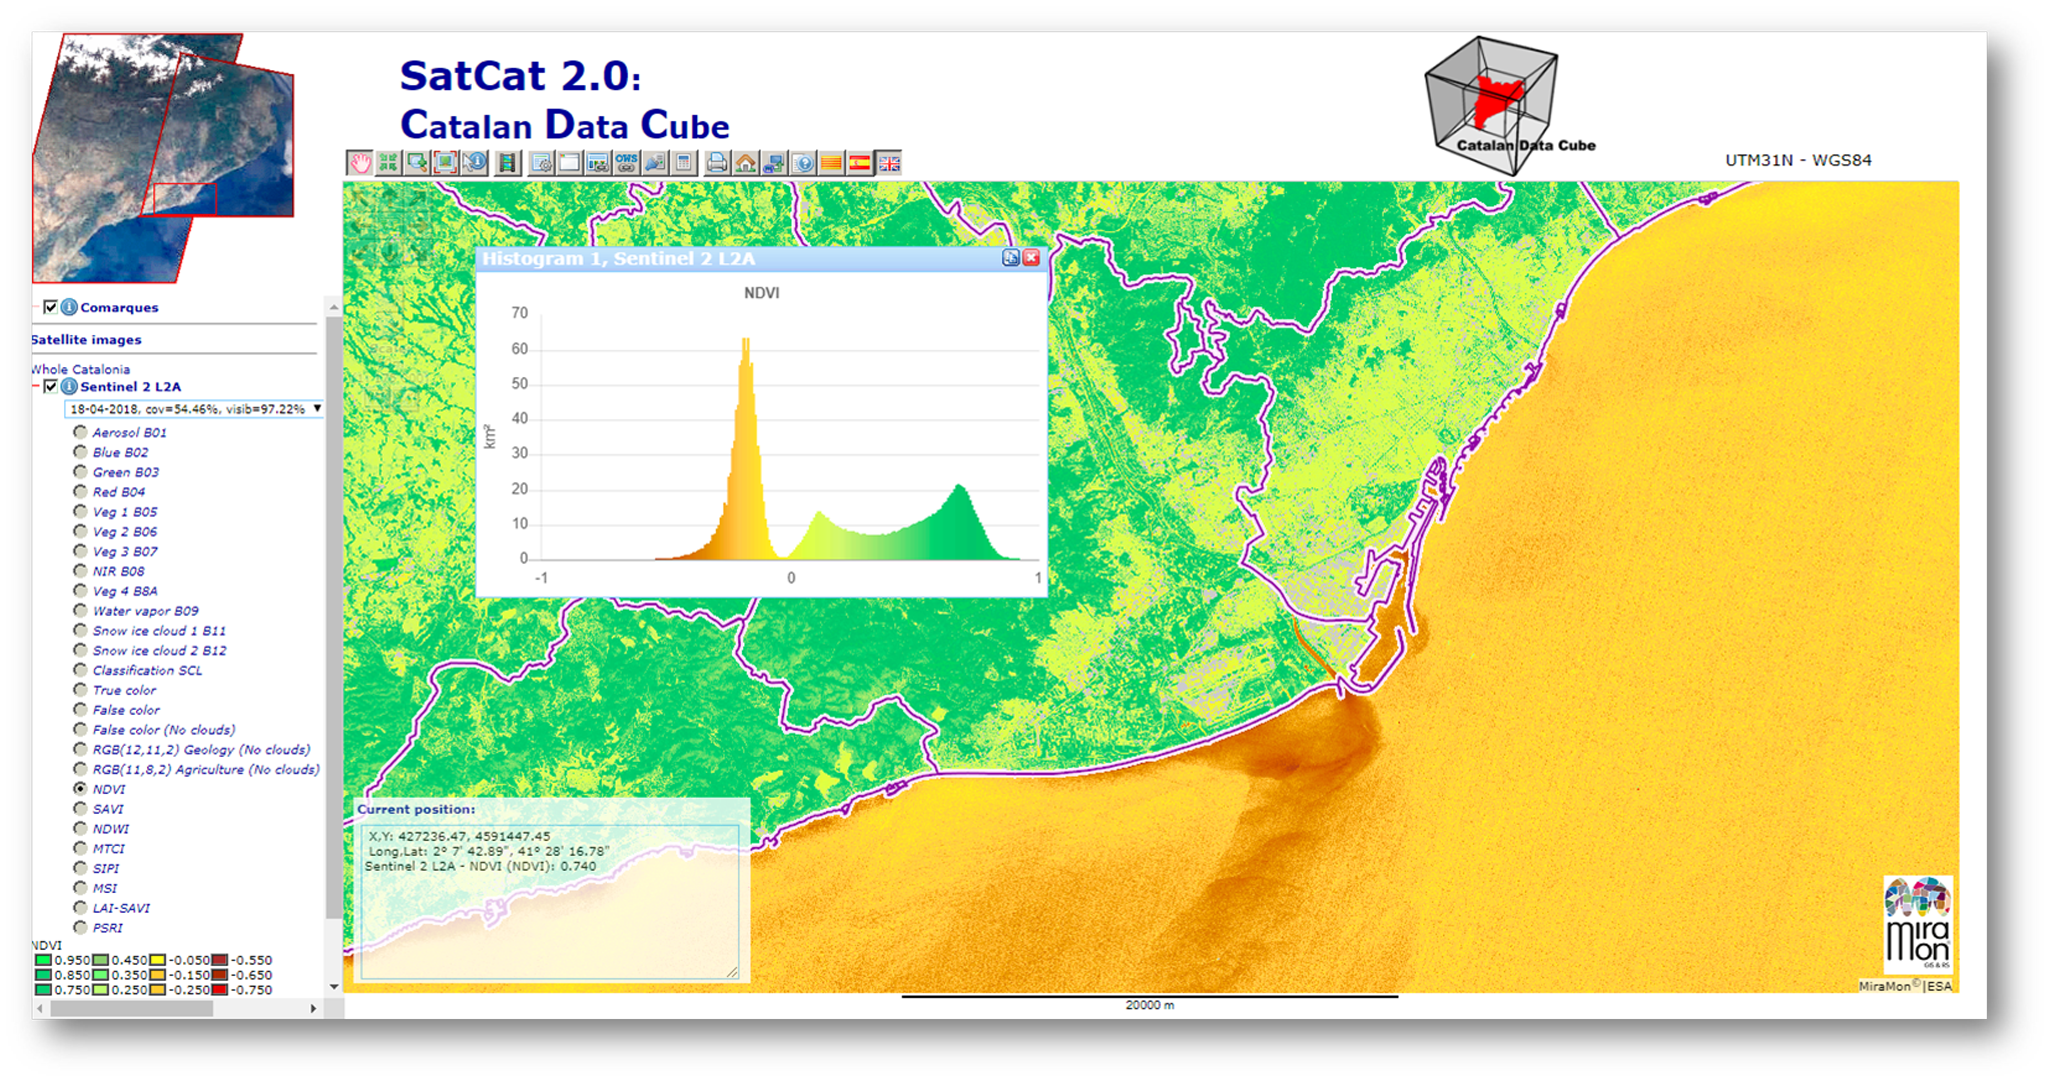Click the -0.050 yellow legend swatch
The height and width of the screenshot is (1082, 2050).
click(158, 960)
